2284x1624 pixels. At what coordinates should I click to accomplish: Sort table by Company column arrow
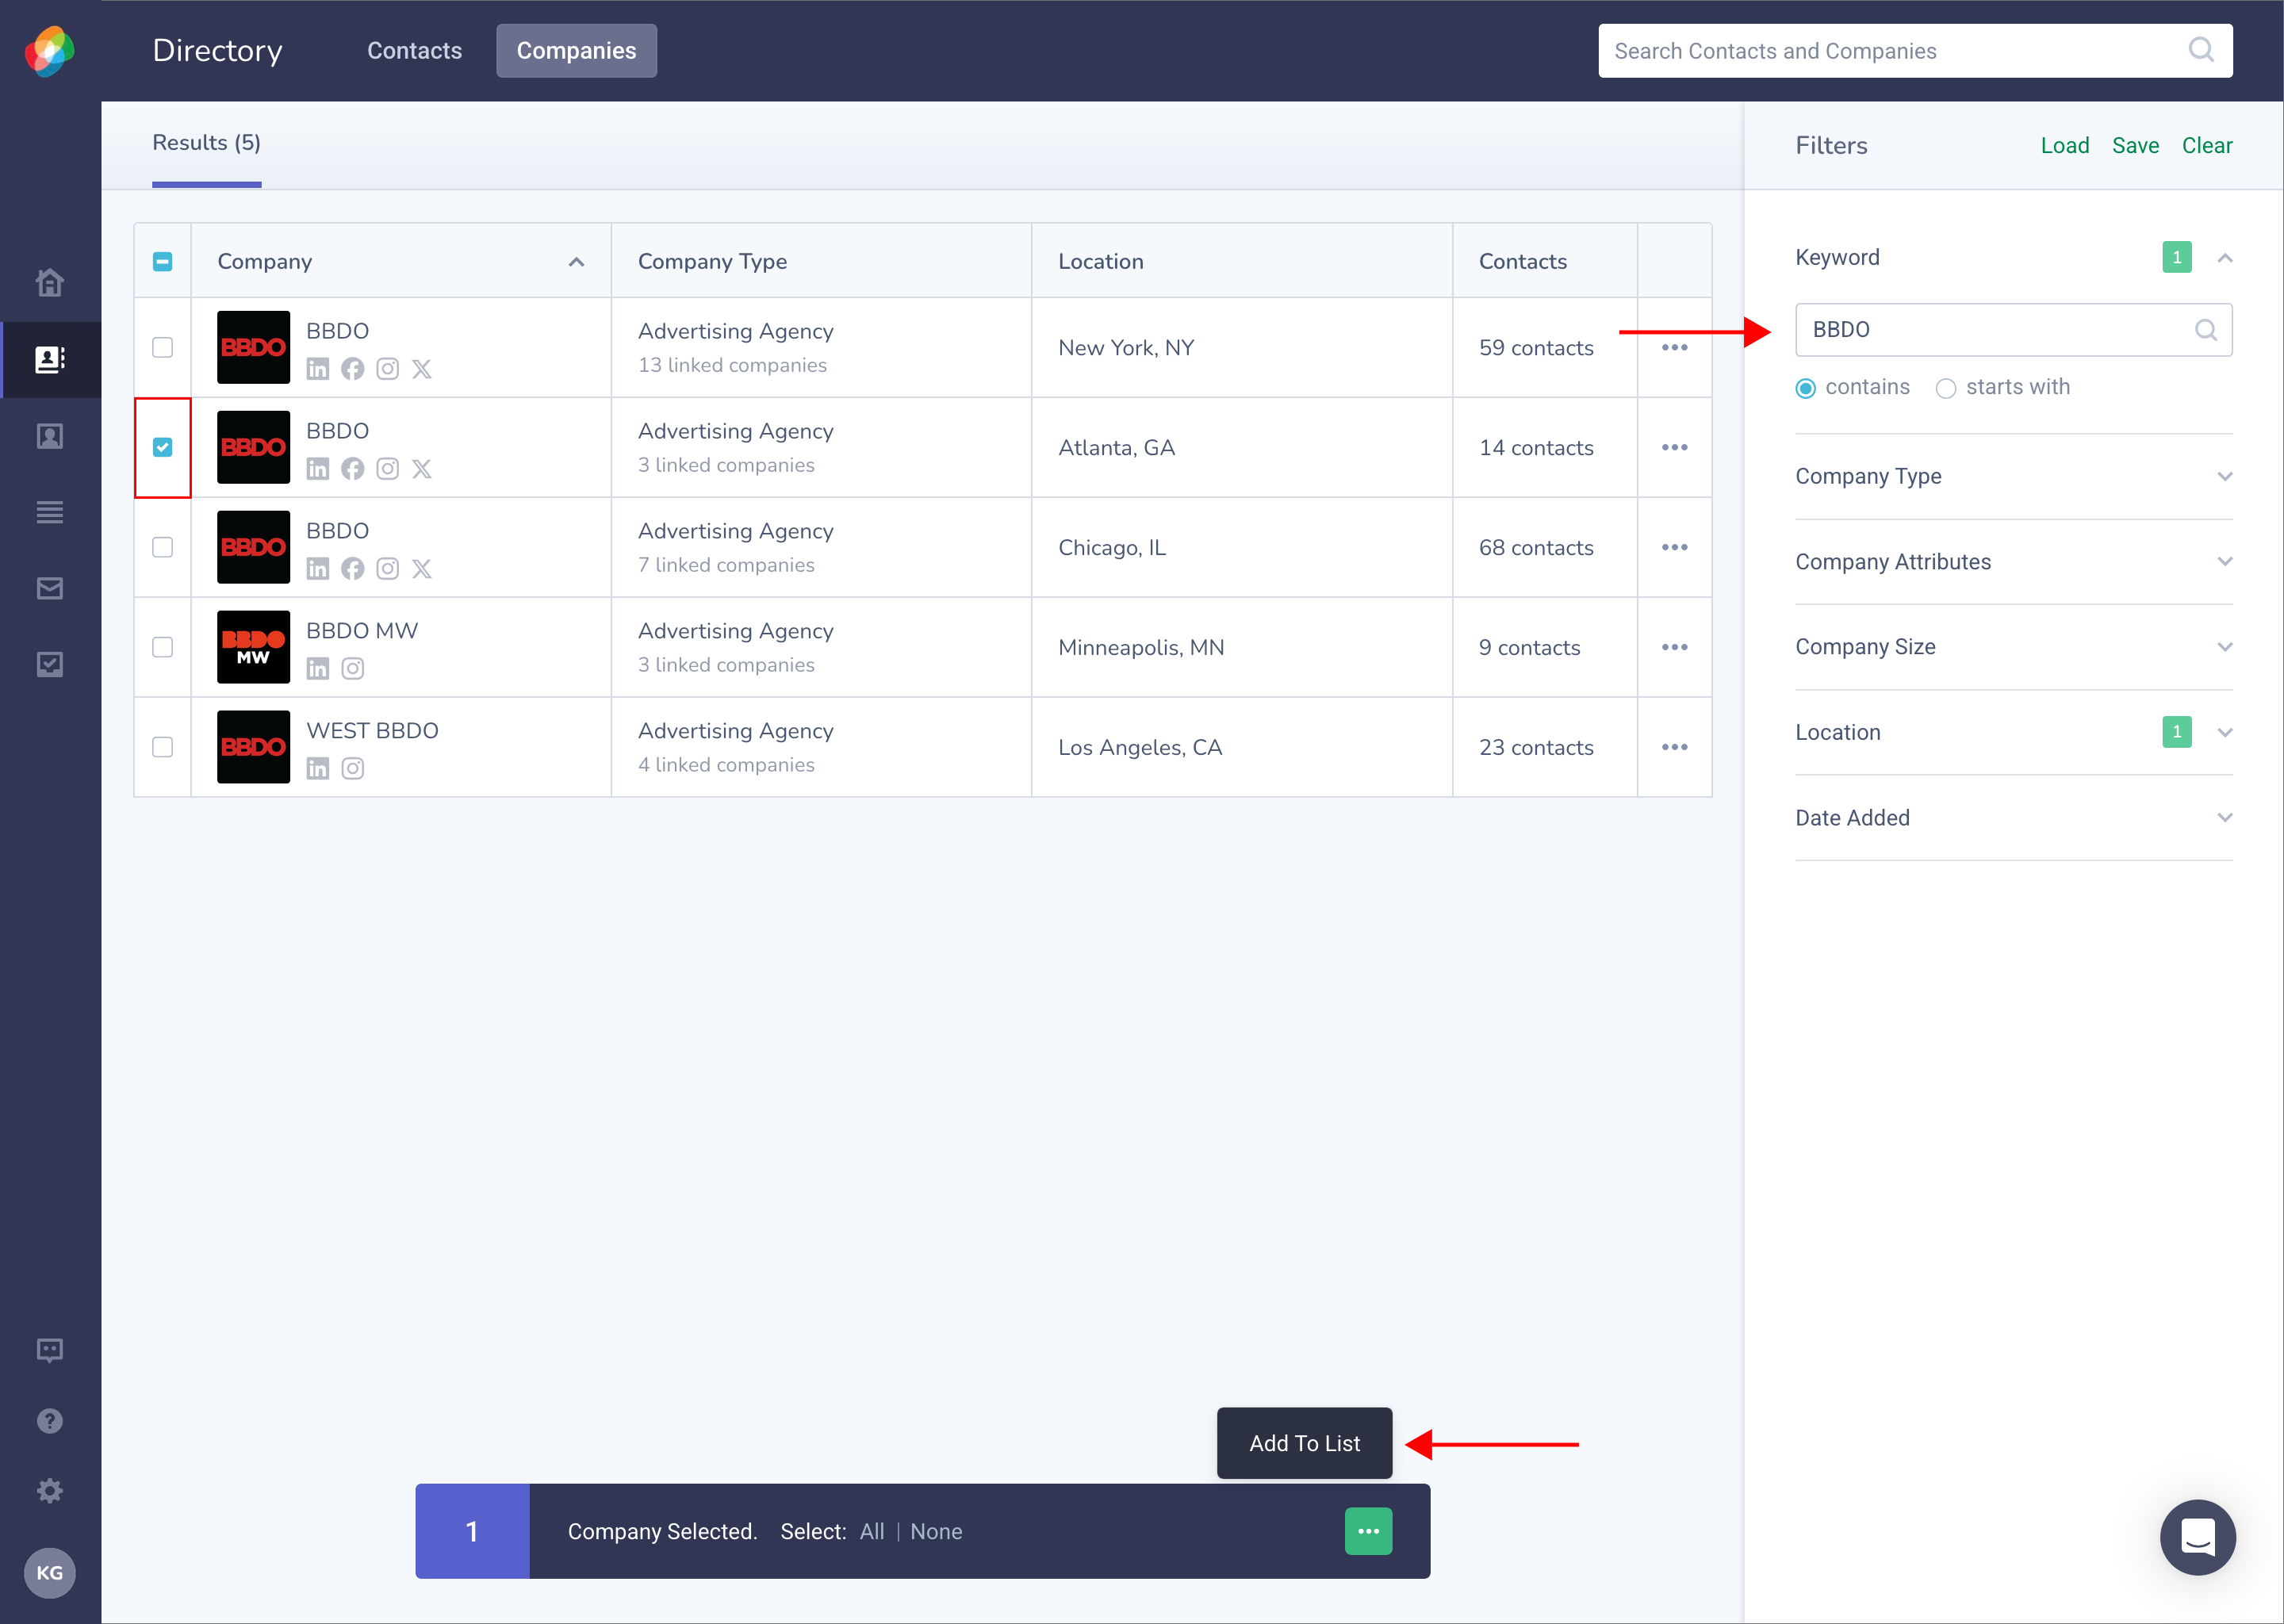click(576, 262)
